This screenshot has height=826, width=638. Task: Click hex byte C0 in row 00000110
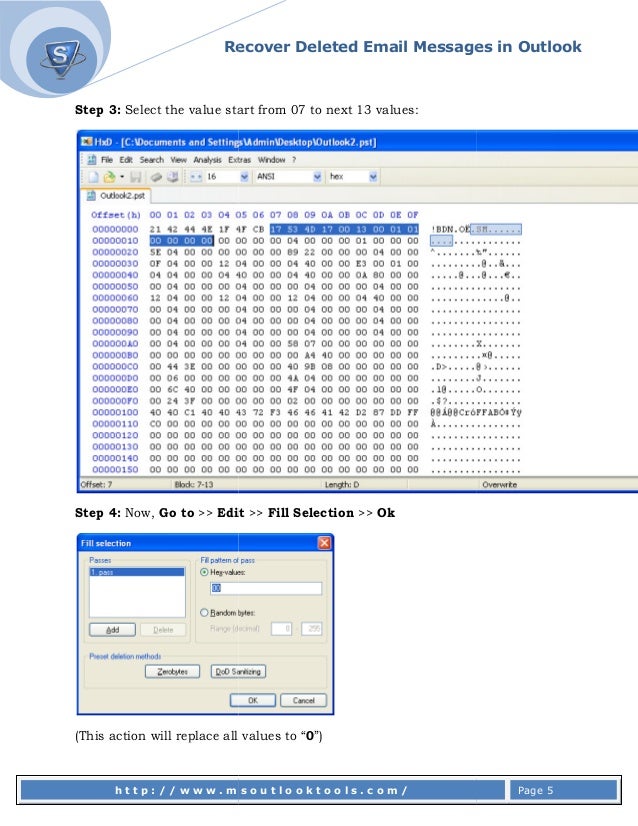click(x=155, y=424)
